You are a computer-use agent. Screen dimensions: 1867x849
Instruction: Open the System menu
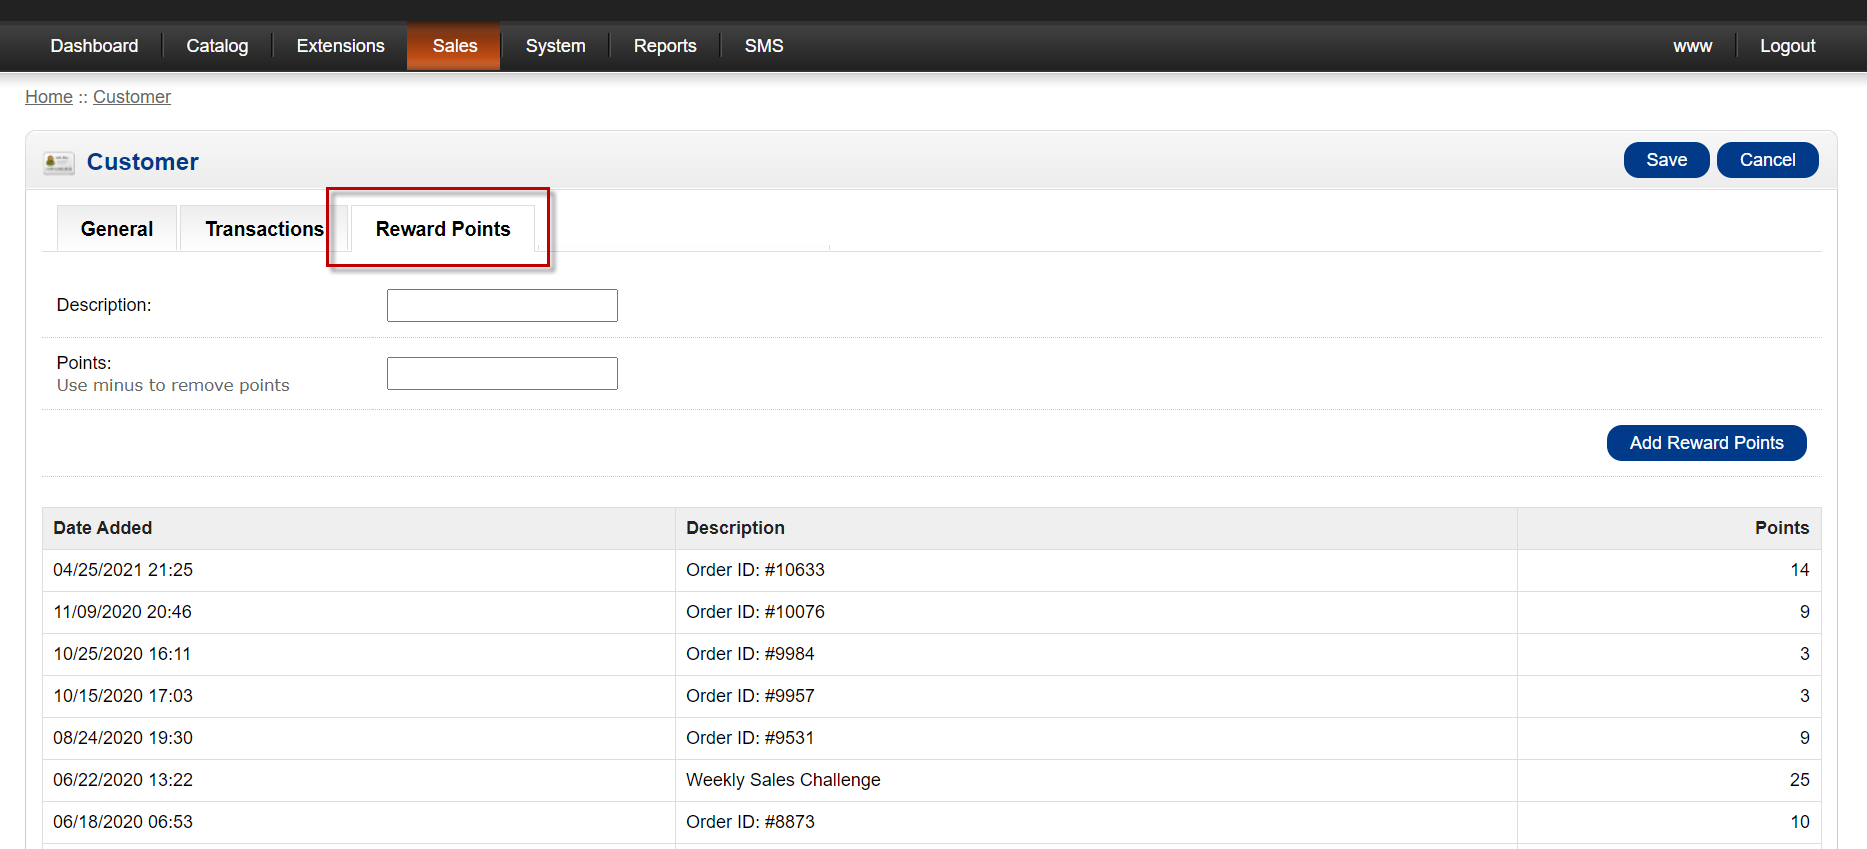pos(555,46)
